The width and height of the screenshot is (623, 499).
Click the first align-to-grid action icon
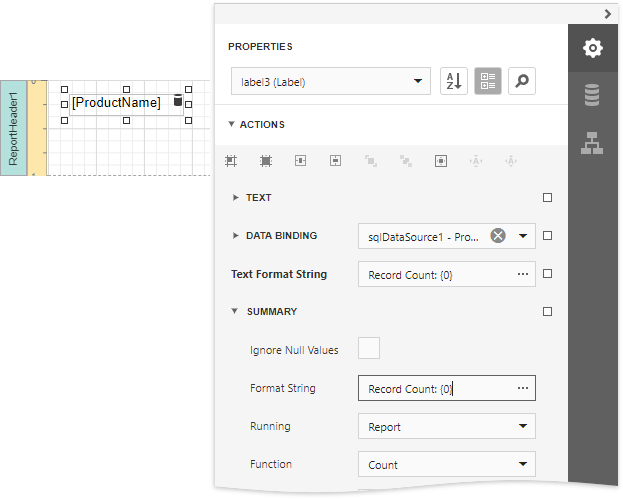click(x=231, y=160)
